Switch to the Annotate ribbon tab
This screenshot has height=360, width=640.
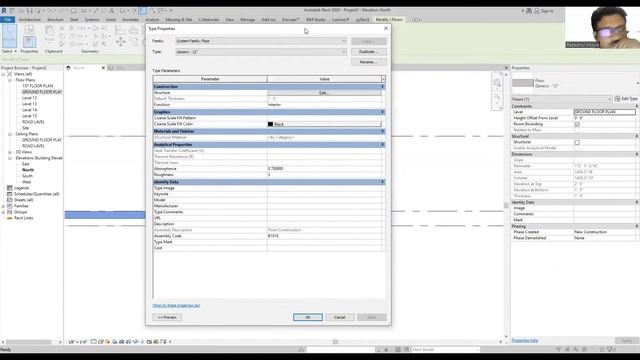(x=130, y=20)
